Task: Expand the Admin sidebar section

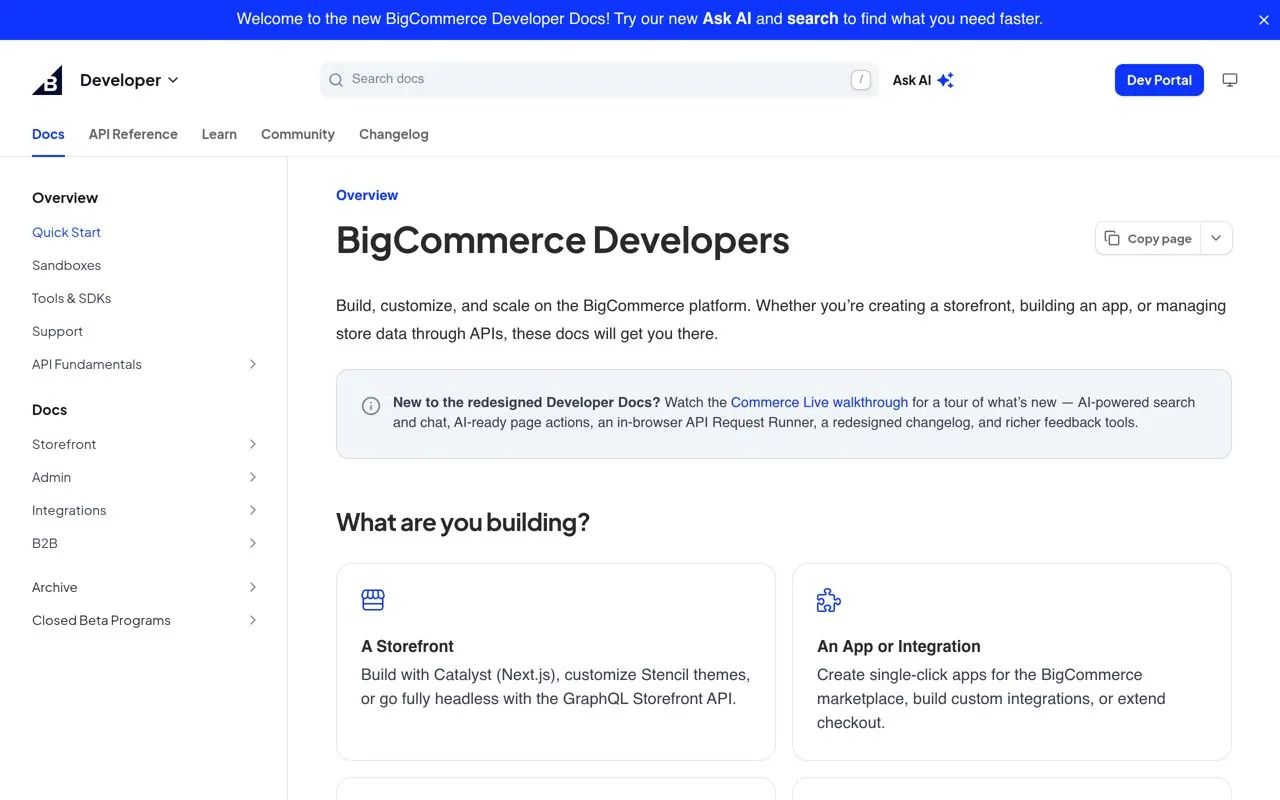Action: pyautogui.click(x=253, y=477)
